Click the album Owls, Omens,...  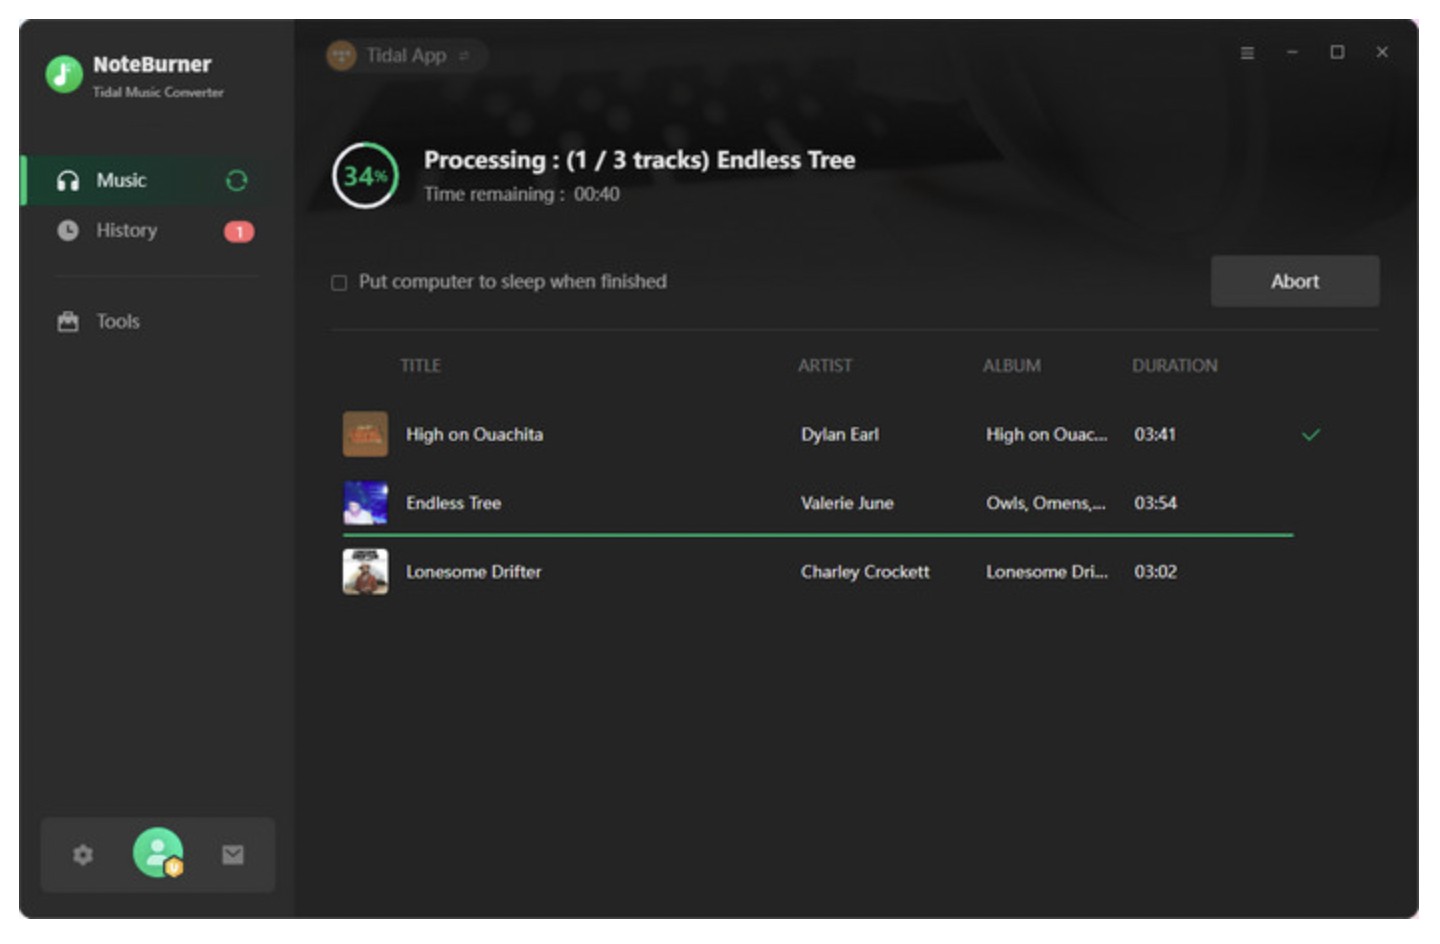click(x=1046, y=503)
